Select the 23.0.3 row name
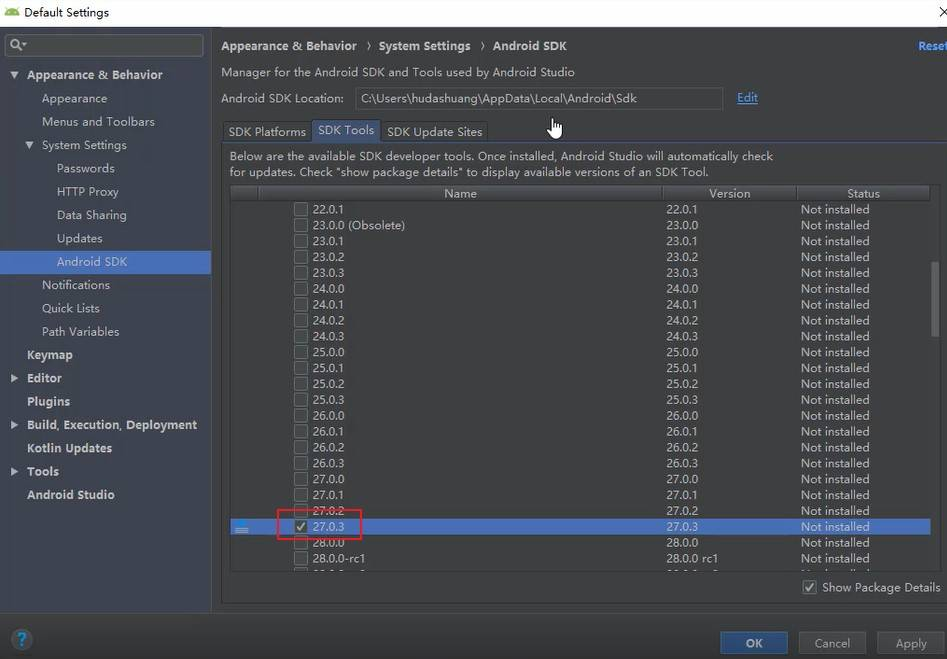The image size is (947, 659). (x=328, y=272)
